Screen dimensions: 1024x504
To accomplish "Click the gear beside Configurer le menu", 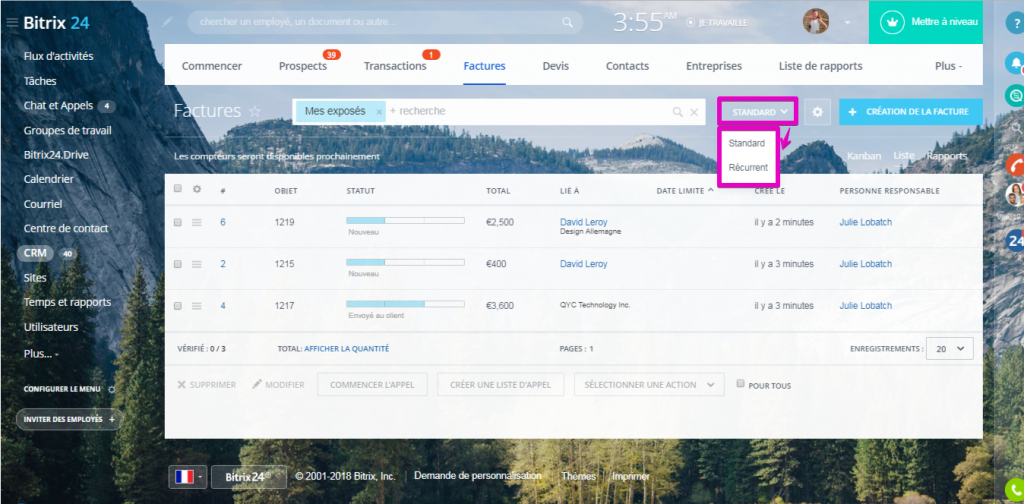I will [111, 389].
